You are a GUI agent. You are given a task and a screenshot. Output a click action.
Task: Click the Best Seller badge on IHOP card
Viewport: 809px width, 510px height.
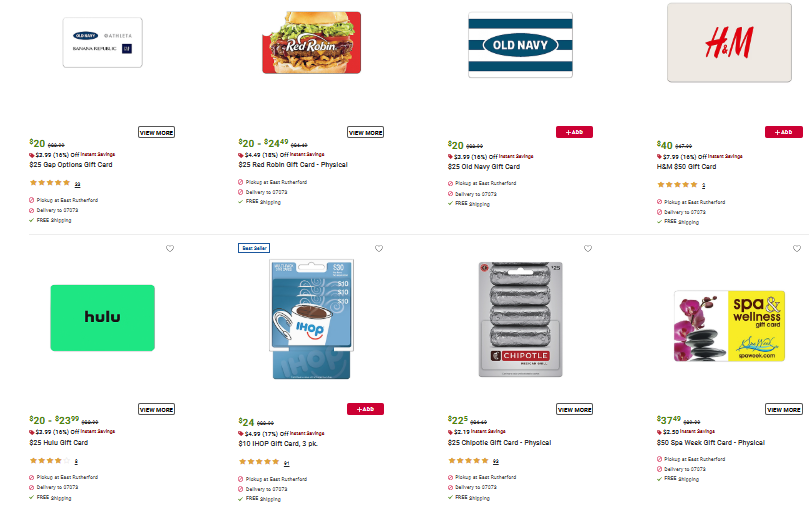coord(254,248)
